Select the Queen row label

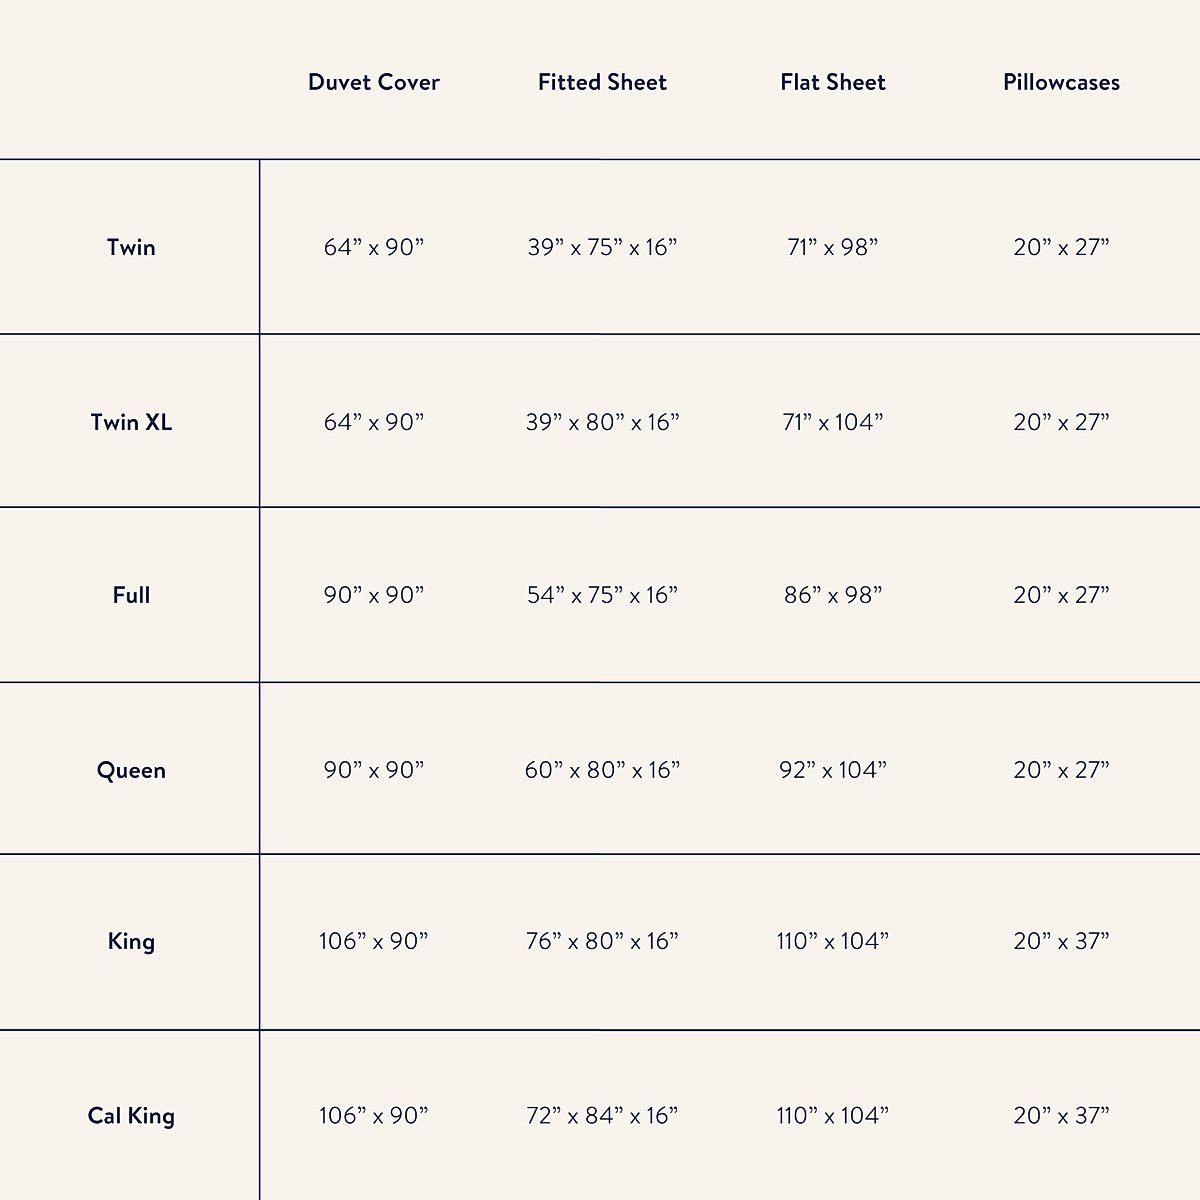(131, 770)
